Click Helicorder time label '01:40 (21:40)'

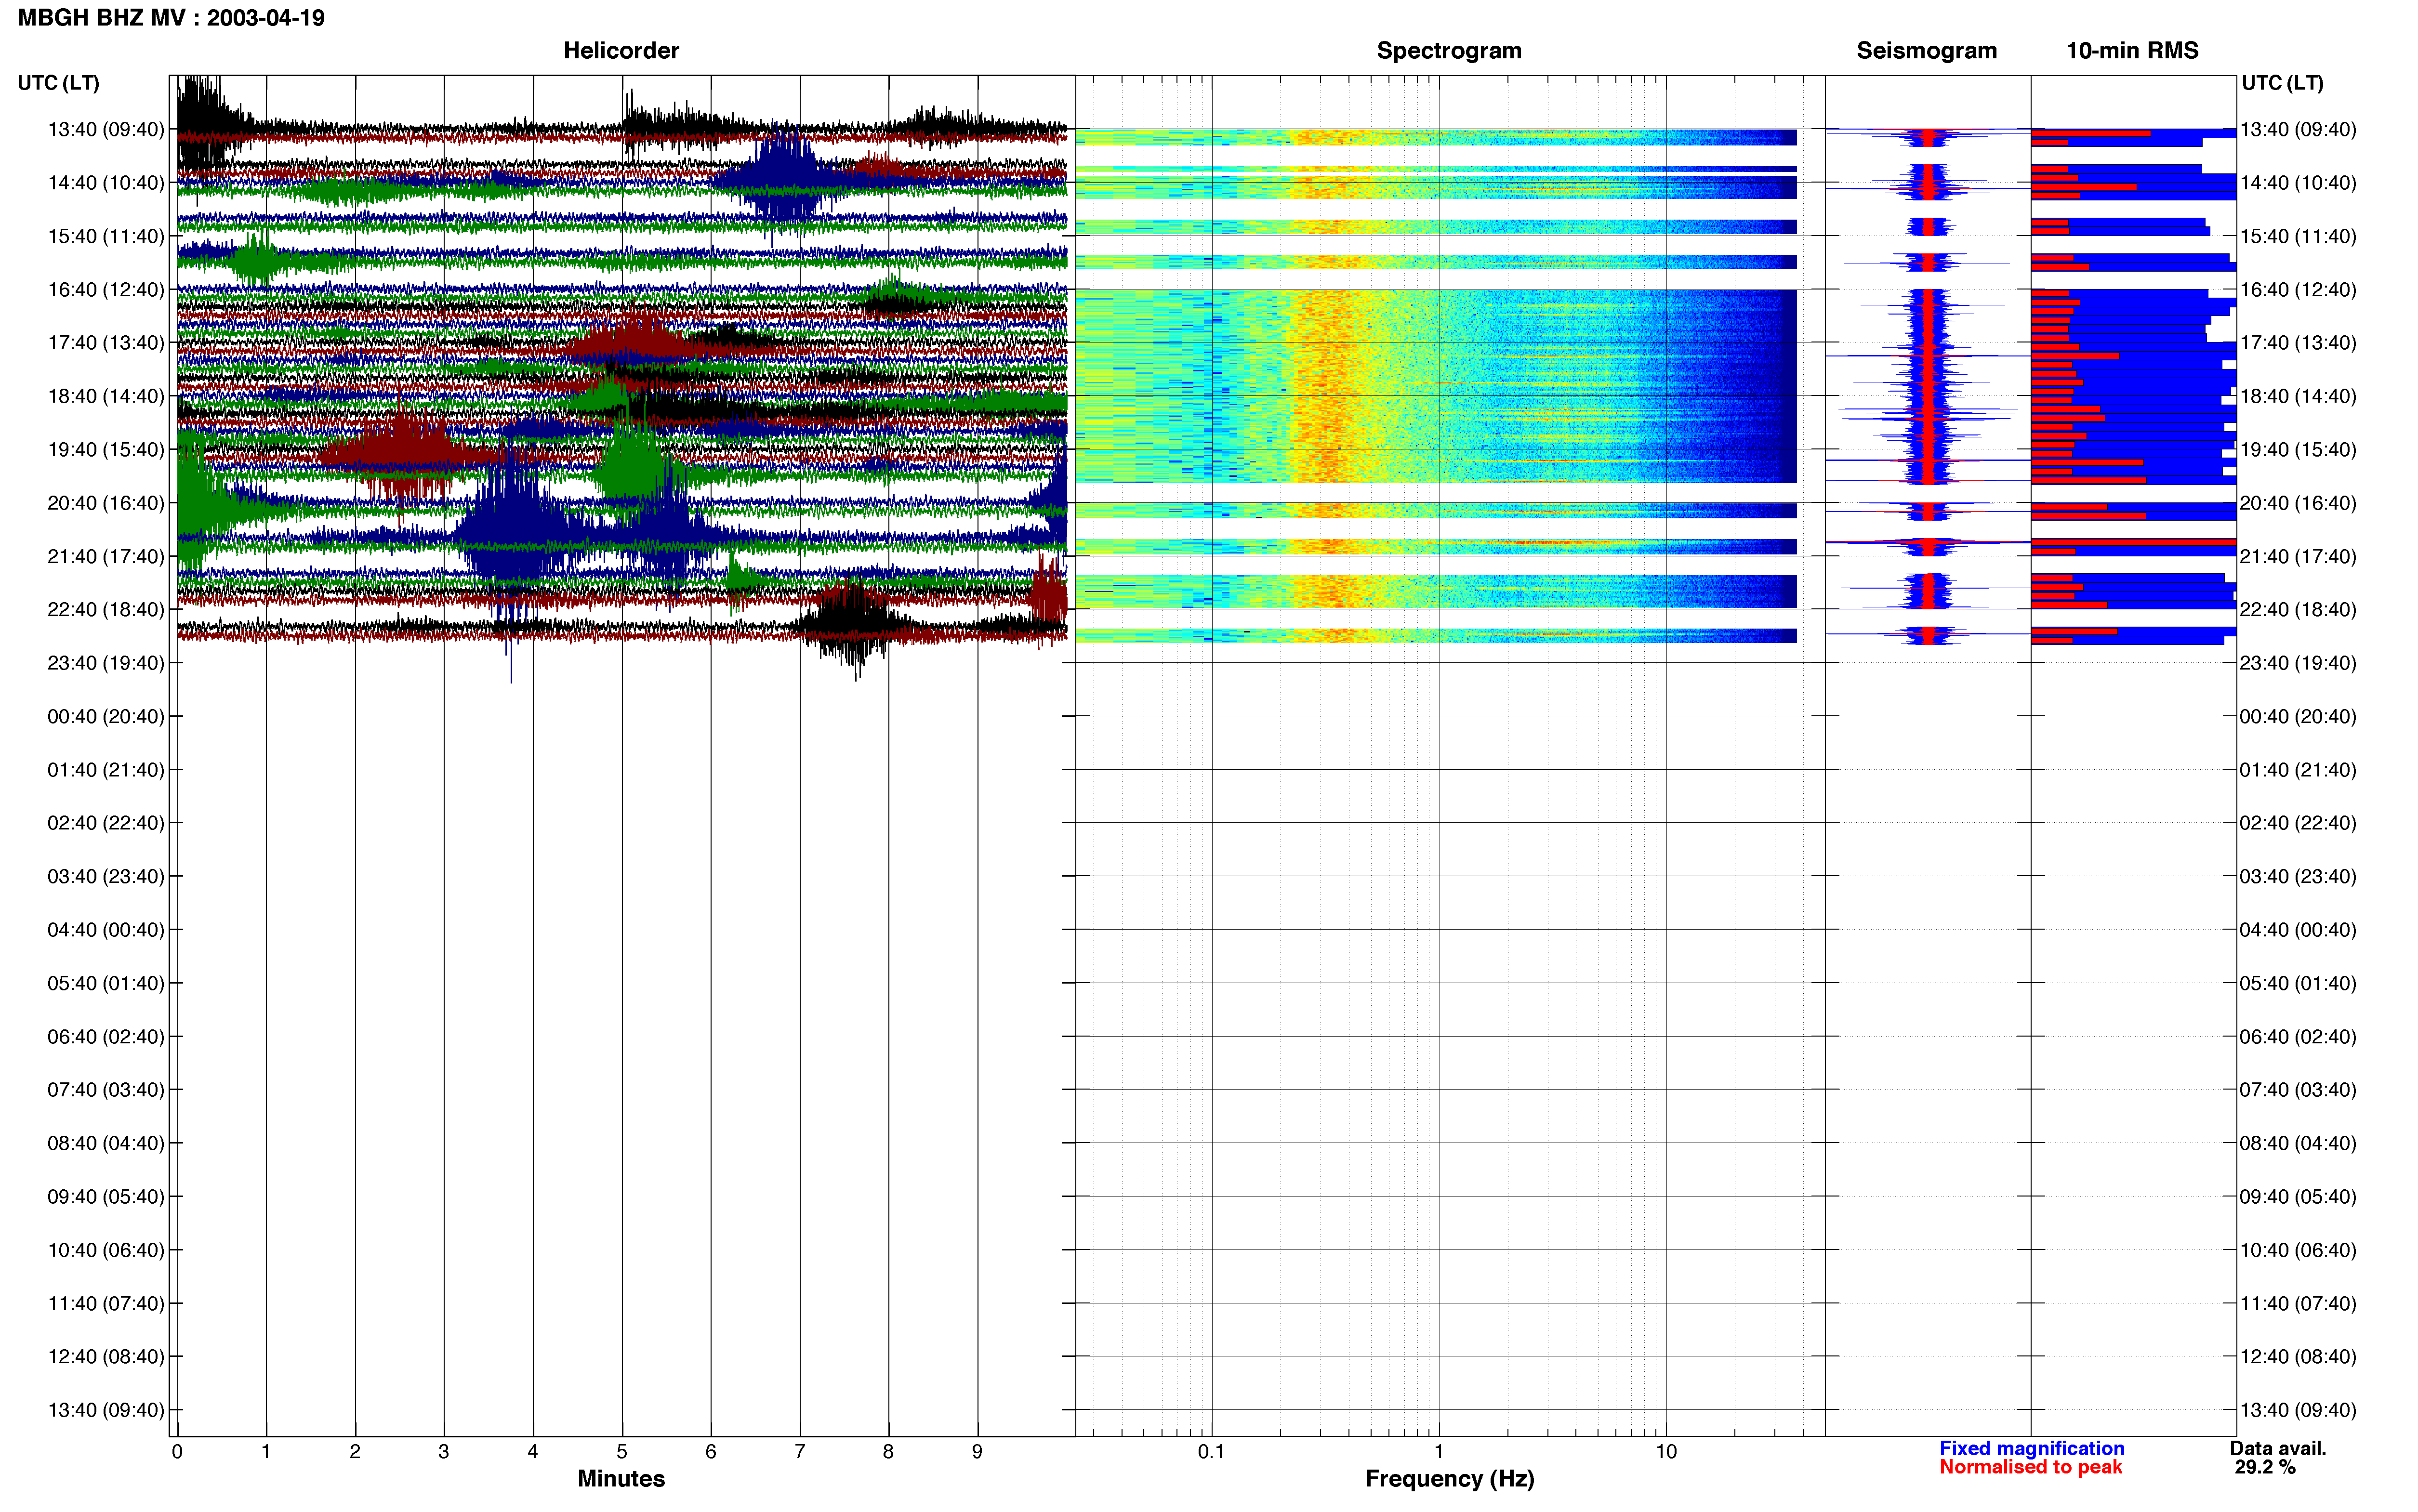click(x=106, y=770)
